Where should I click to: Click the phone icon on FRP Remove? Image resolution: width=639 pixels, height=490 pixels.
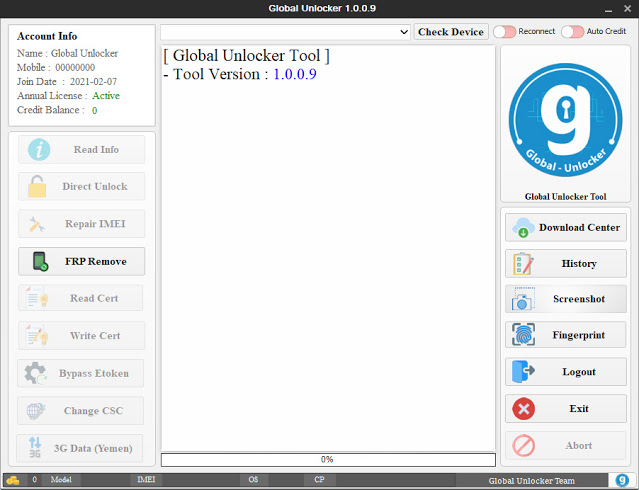(x=40, y=261)
